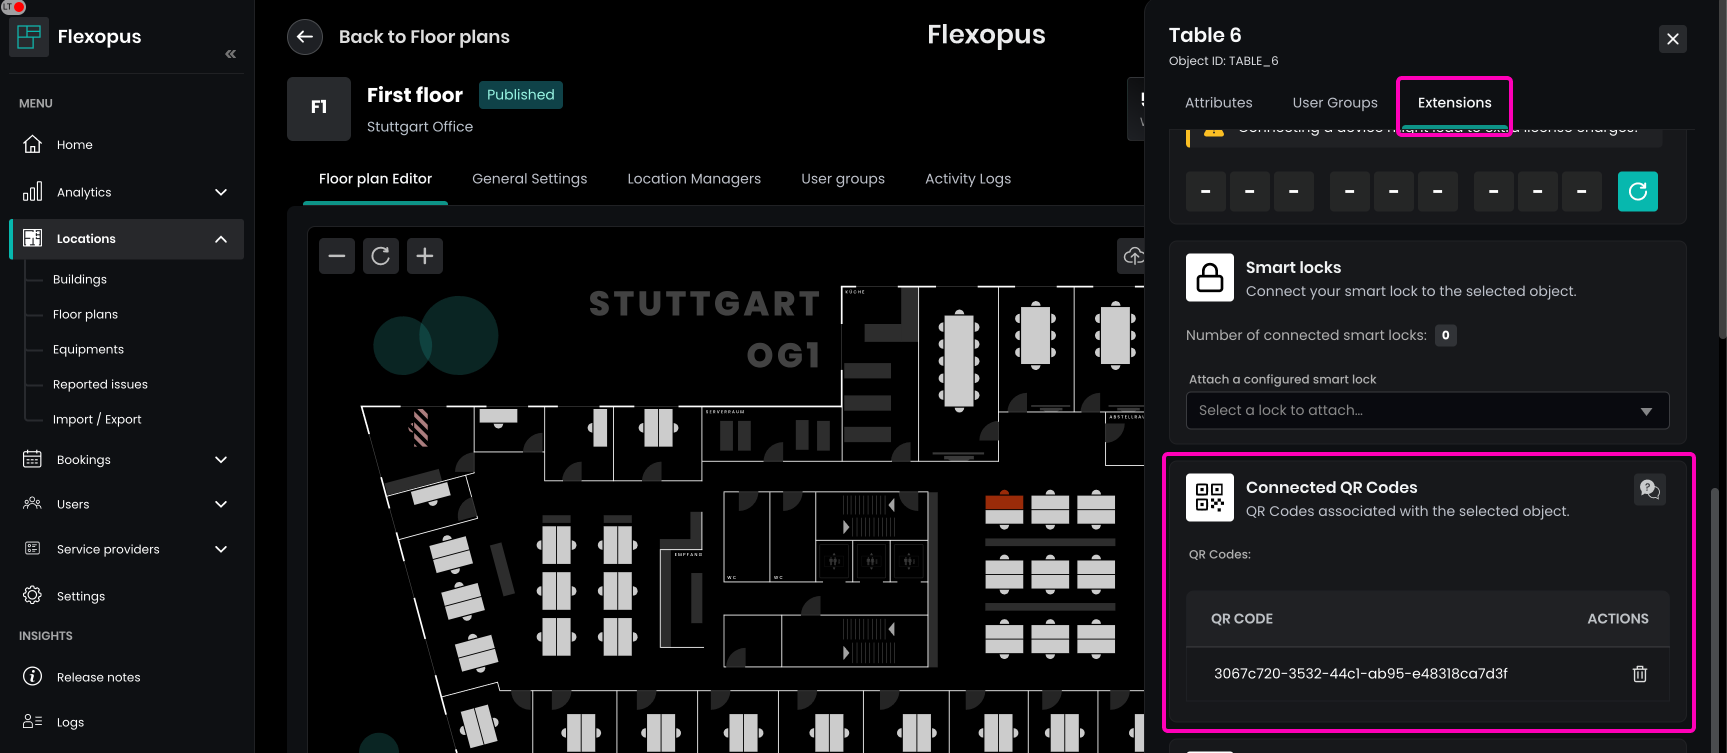1727x753 pixels.
Task: Click the teal refresh device code button
Action: click(1637, 192)
